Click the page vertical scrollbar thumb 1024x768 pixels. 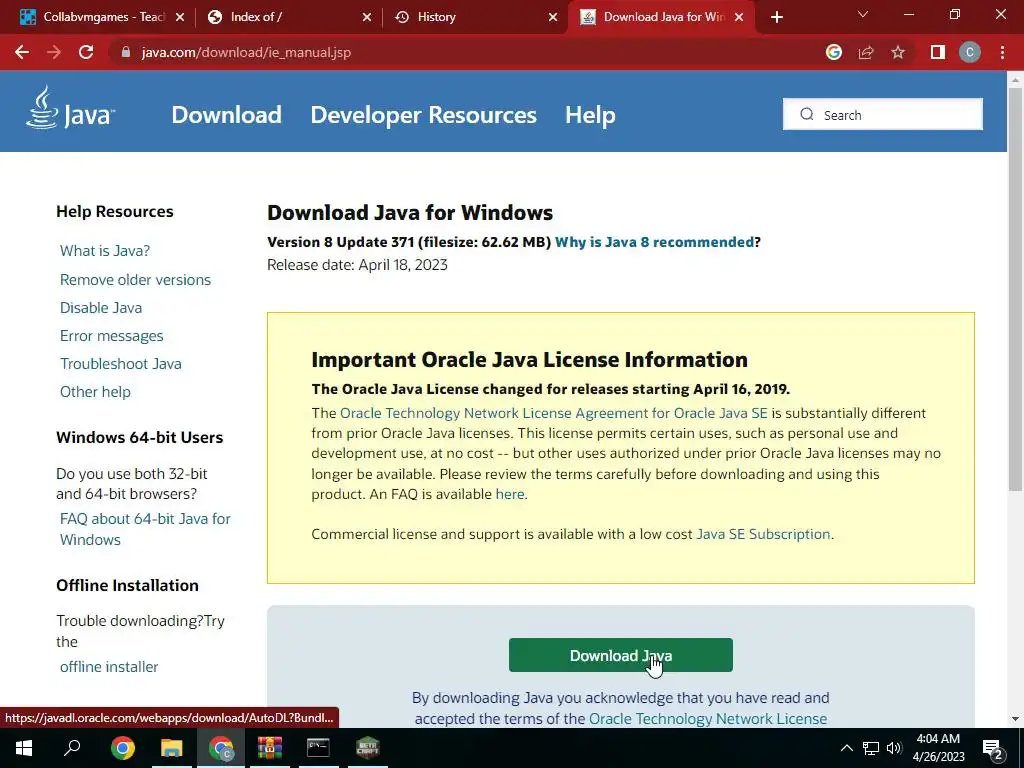1015,287
